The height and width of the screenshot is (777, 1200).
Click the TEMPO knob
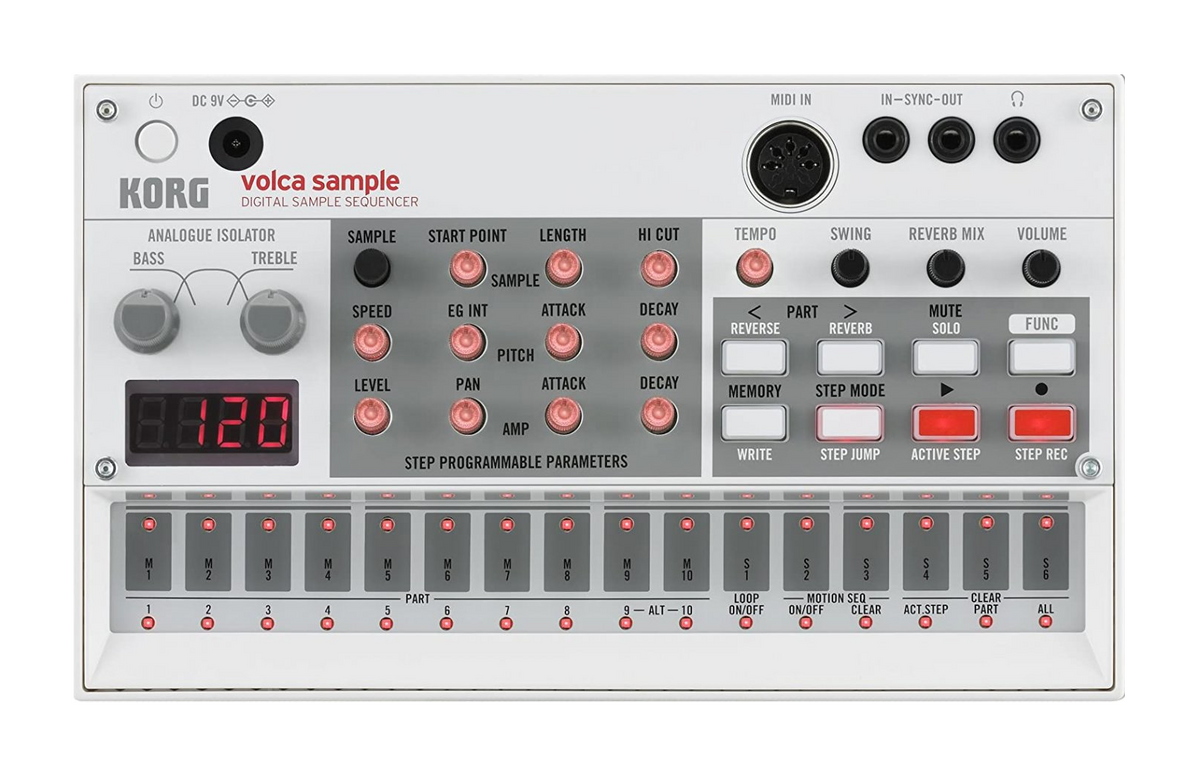tap(754, 267)
